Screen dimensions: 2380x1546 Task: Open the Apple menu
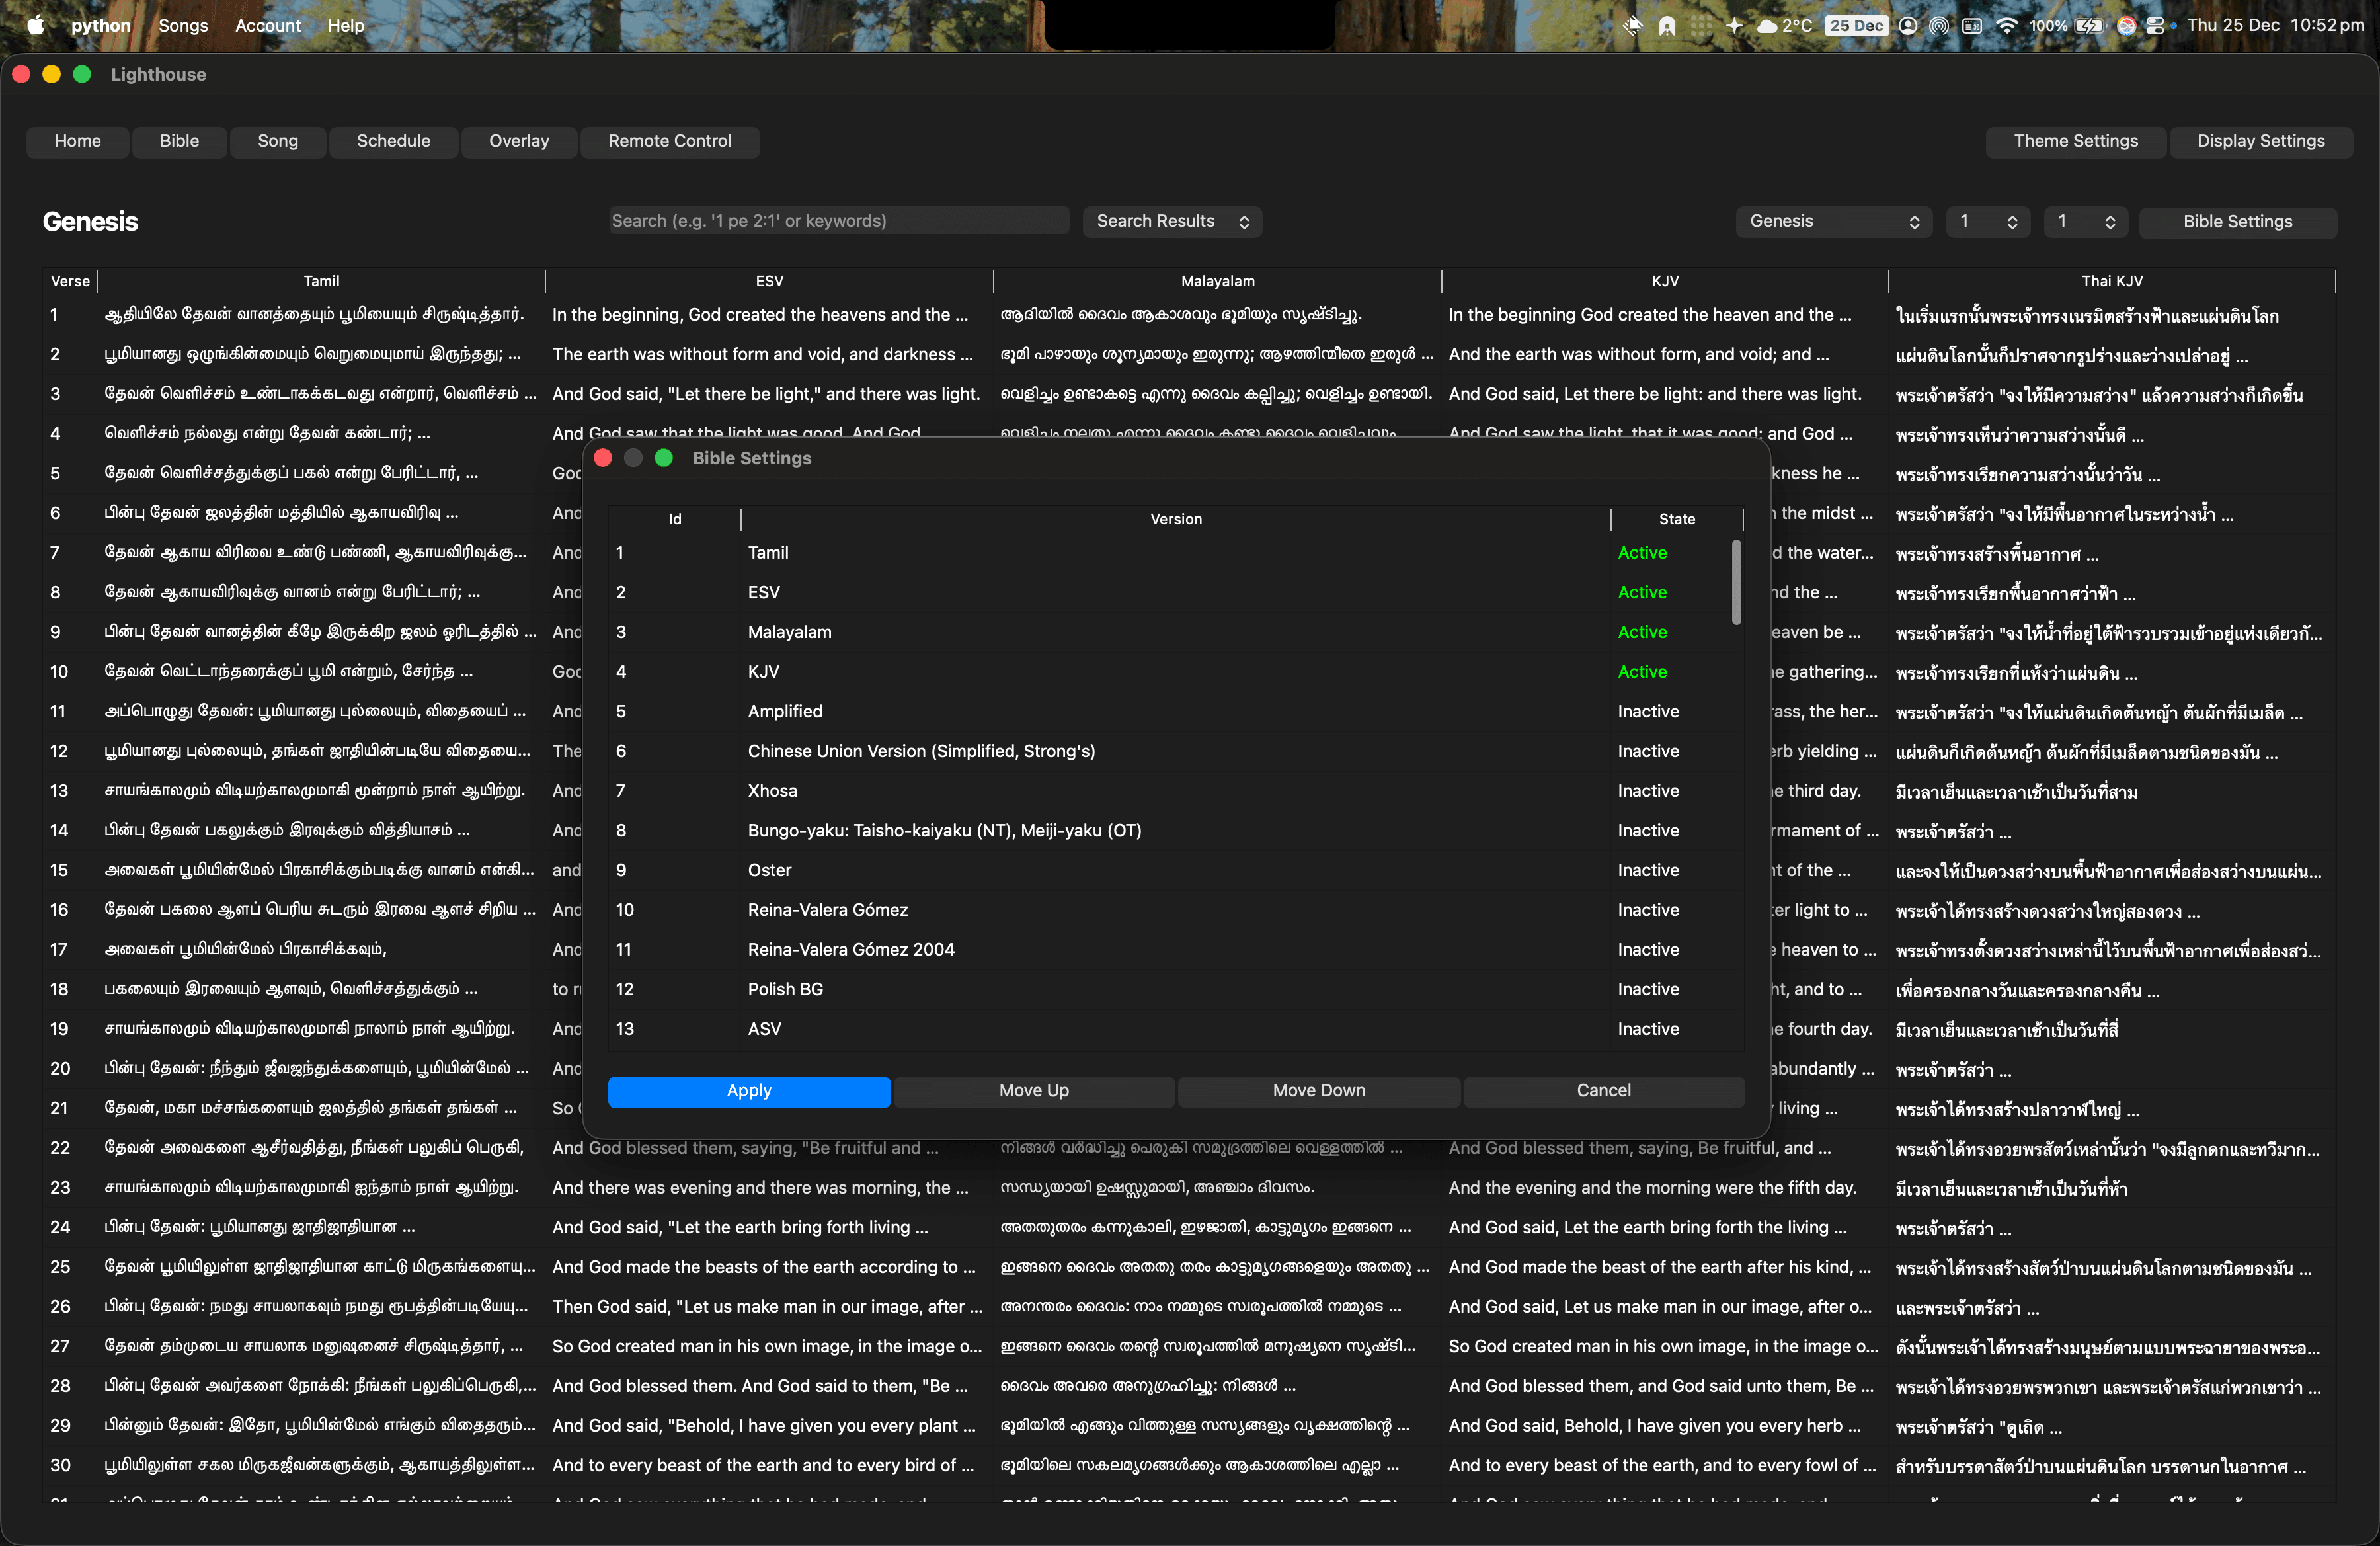pyautogui.click(x=36, y=25)
